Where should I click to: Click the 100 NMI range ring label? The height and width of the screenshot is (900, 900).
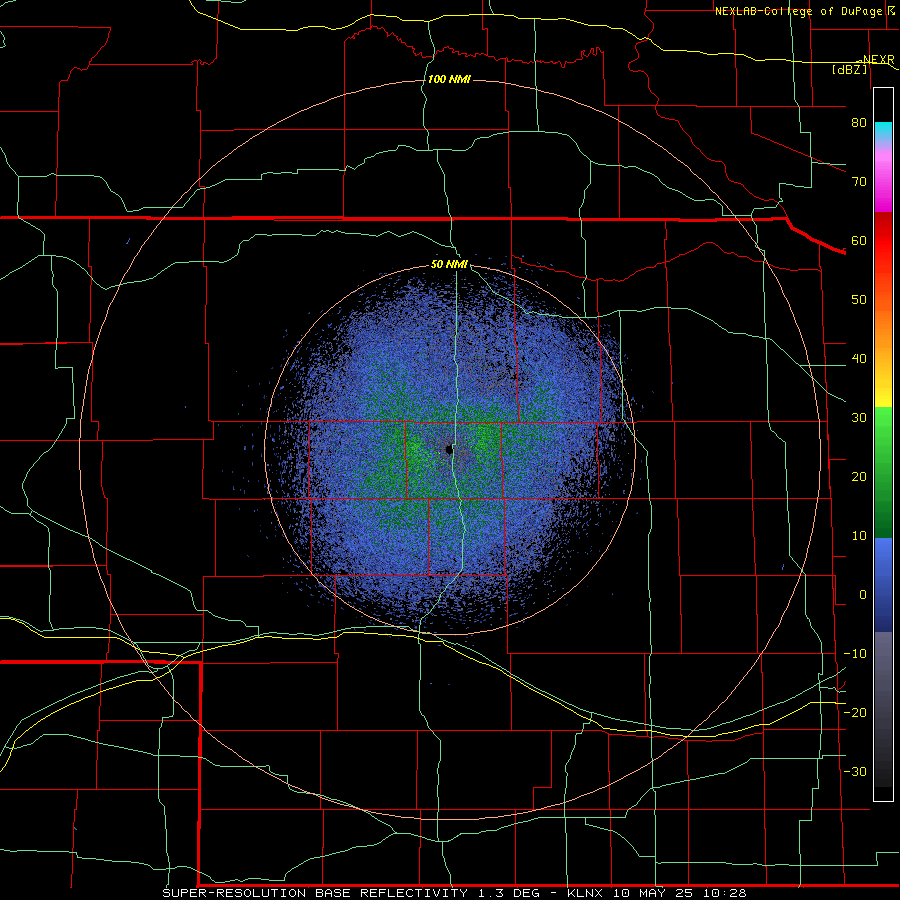coord(449,79)
